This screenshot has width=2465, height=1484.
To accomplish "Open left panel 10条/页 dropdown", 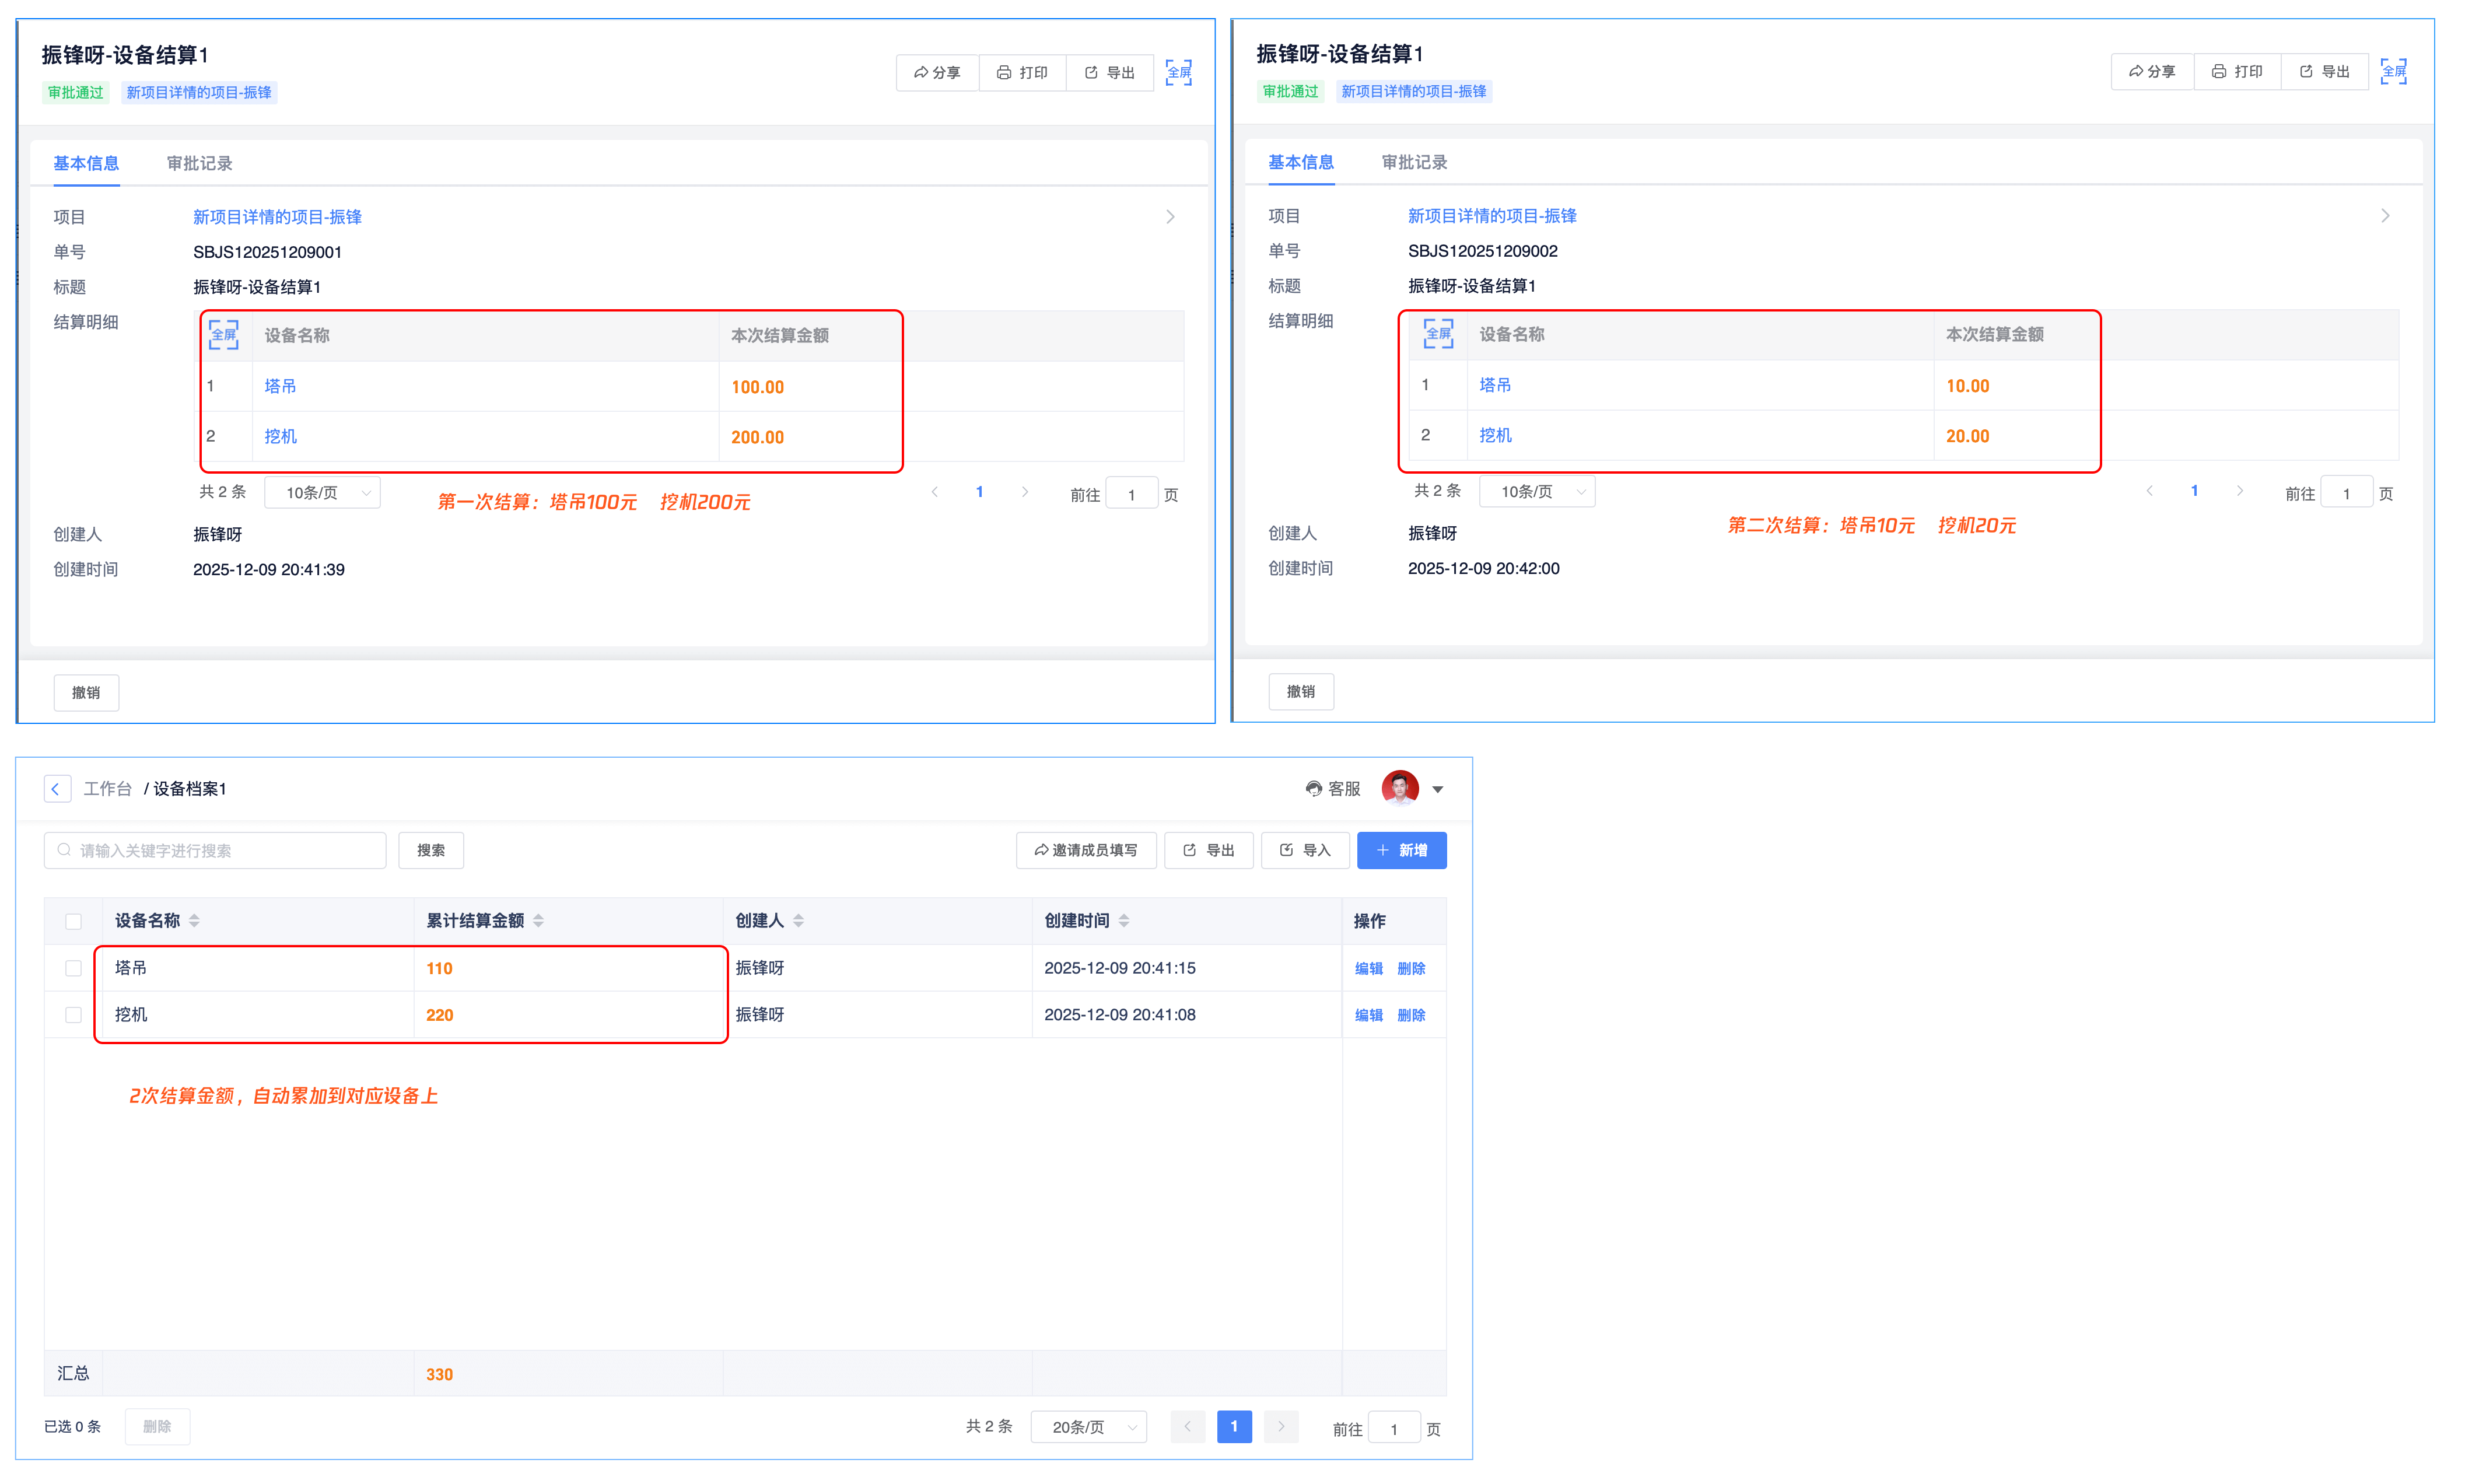I will tap(322, 493).
